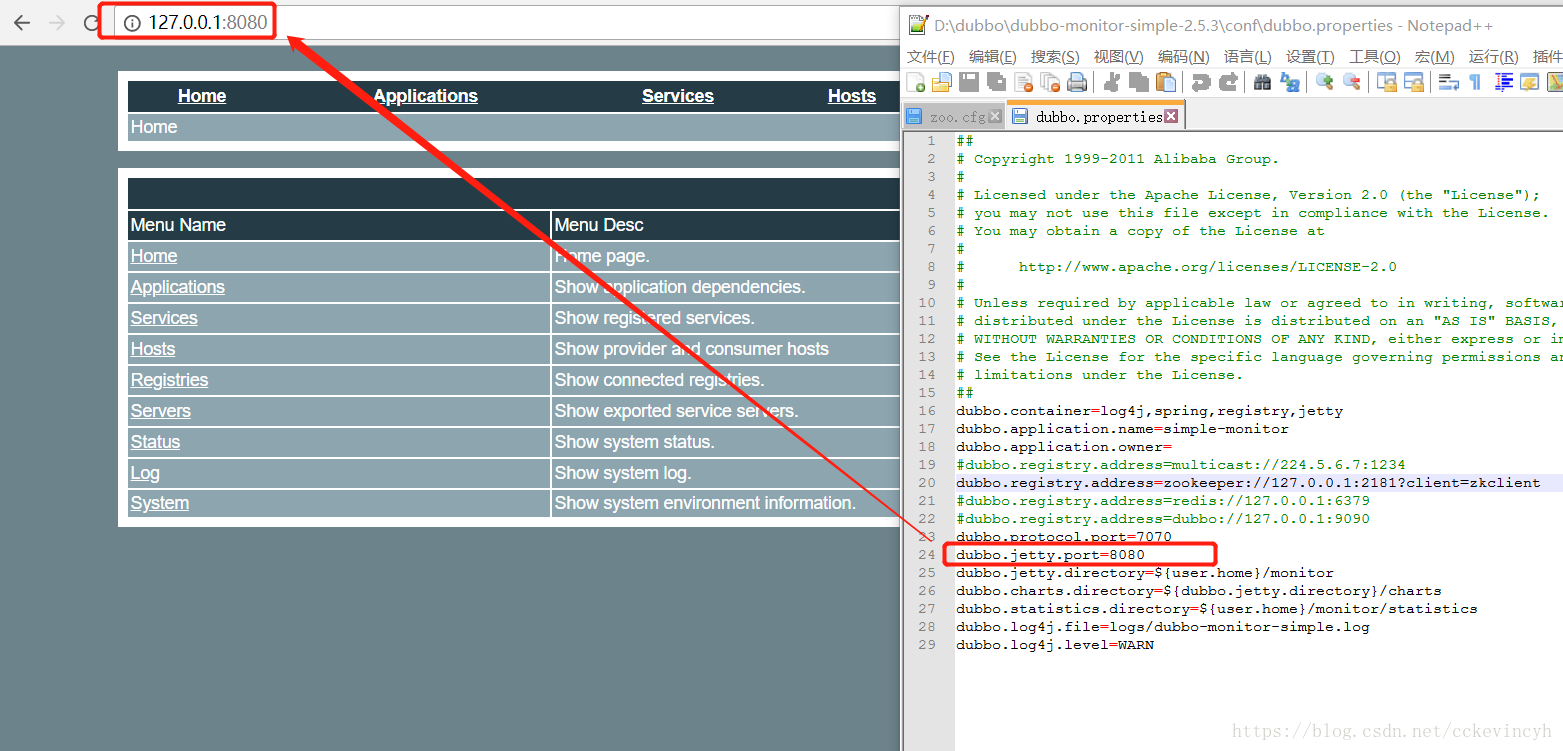Go to Home in the top navigation bar

coord(202,96)
